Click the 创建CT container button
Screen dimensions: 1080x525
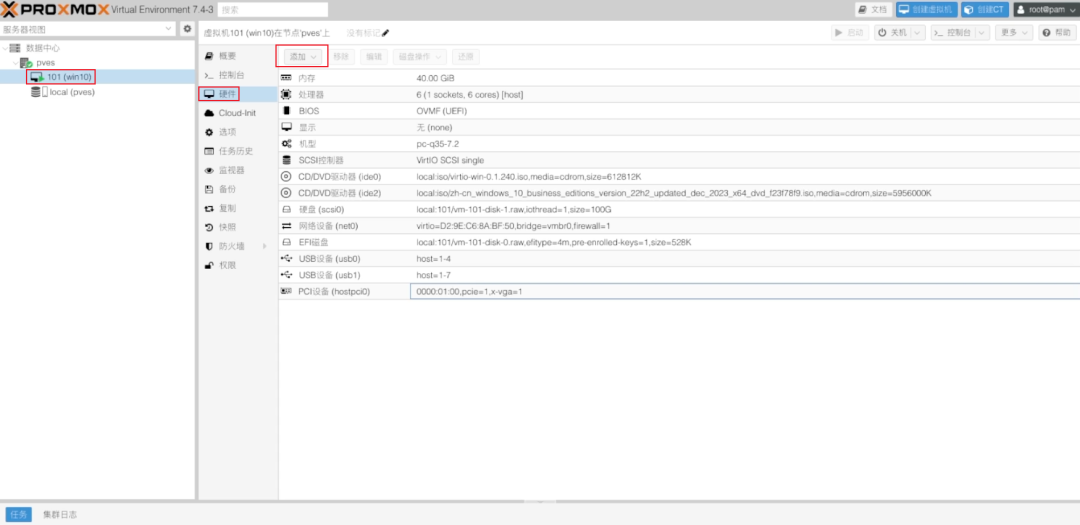(x=985, y=9)
